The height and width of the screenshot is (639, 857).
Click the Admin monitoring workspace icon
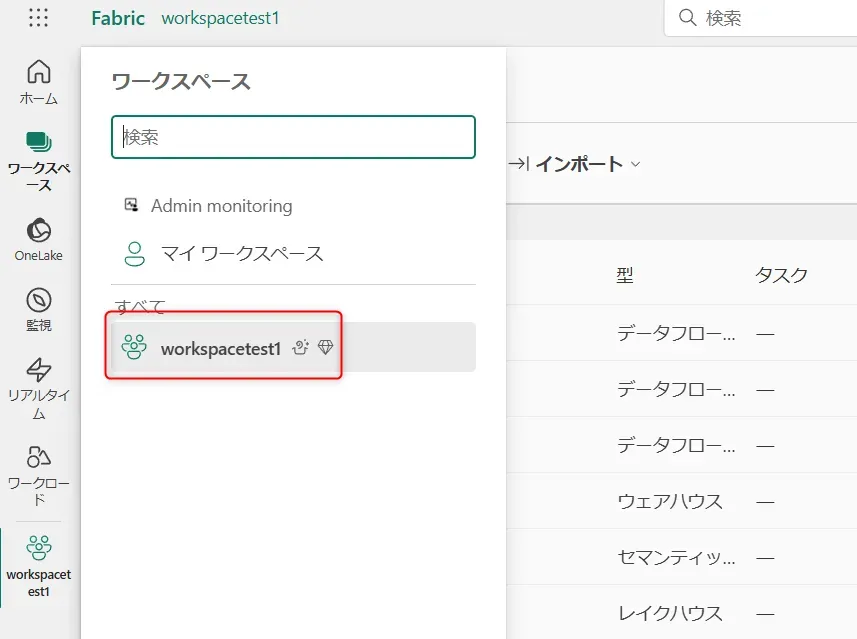point(131,205)
